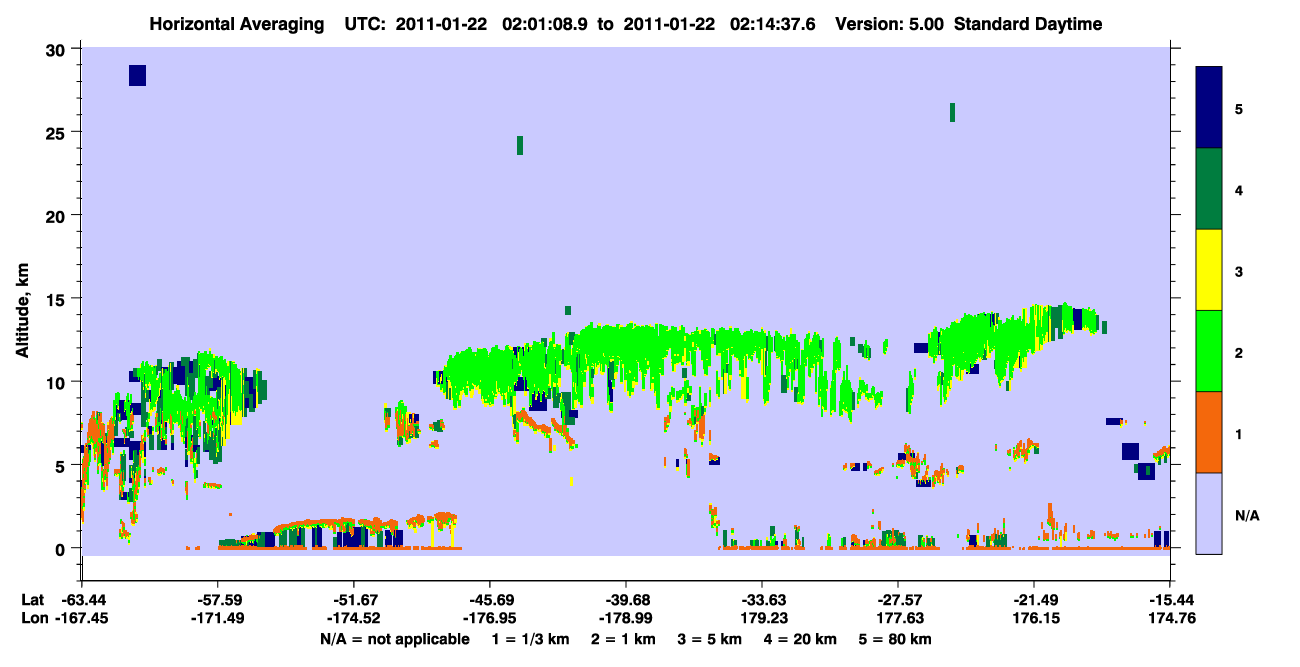This screenshot has width=1300, height=667.
Task: Click the bright green level 2 colorbar segment
Action: click(1209, 351)
